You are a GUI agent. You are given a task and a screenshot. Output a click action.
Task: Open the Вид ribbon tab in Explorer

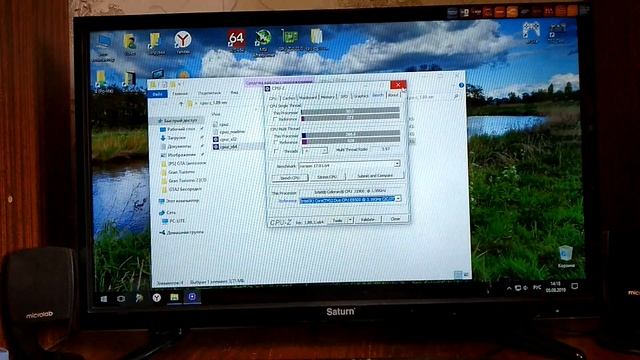(x=234, y=93)
